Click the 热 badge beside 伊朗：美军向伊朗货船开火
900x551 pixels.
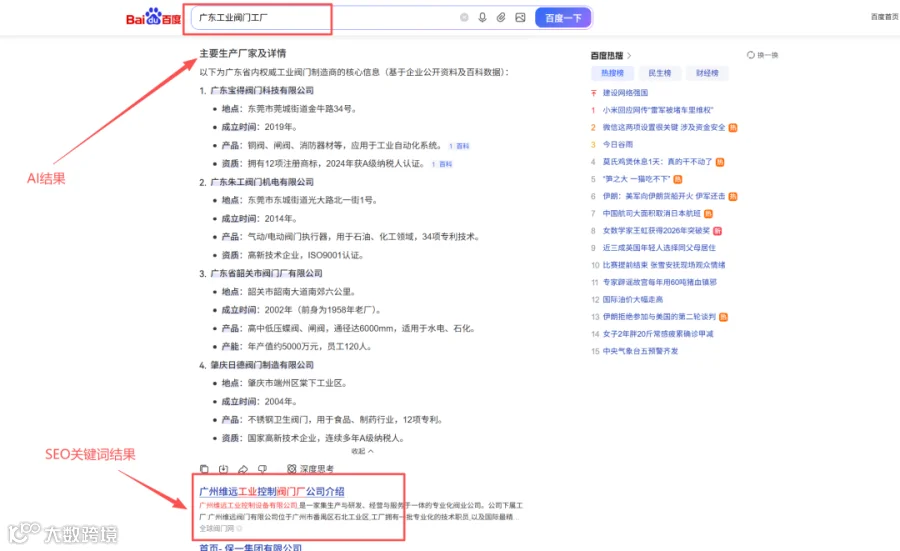(733, 196)
